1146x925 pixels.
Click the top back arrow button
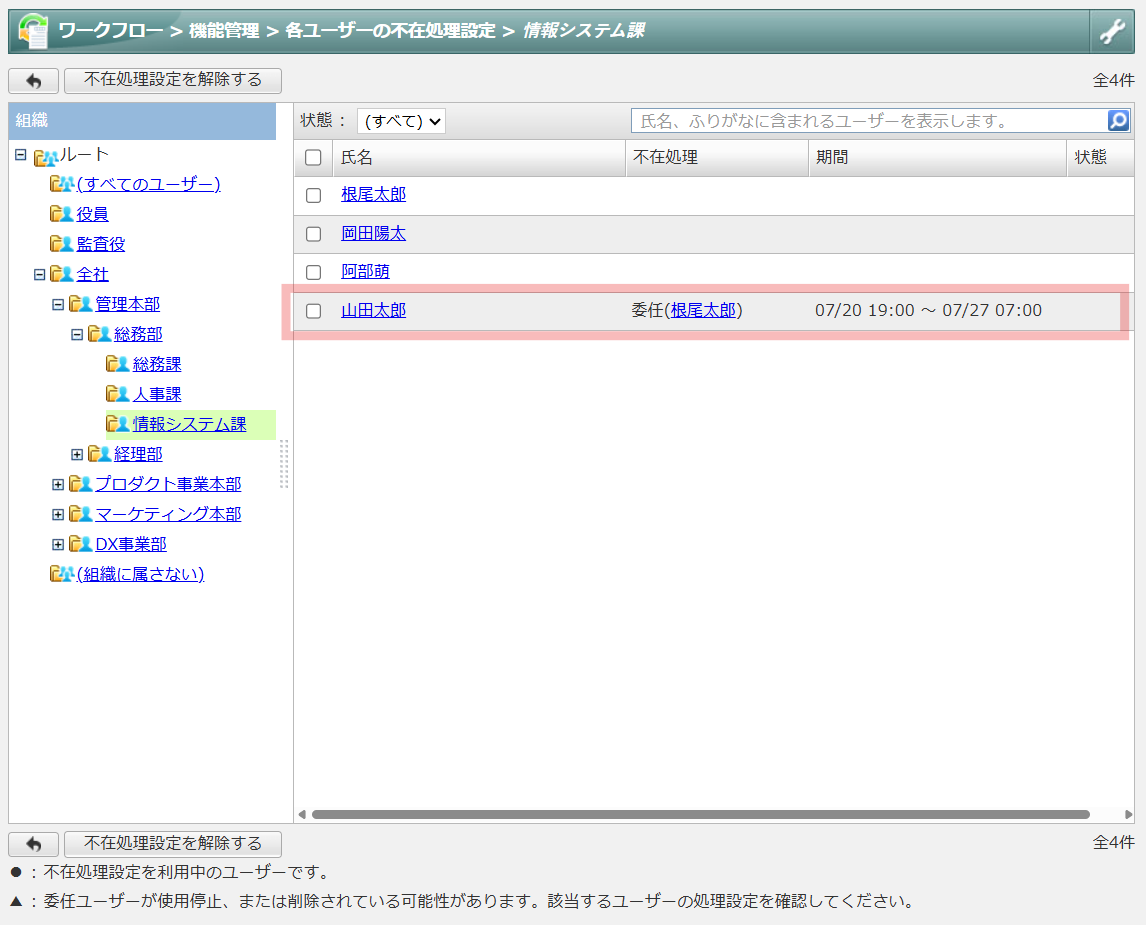pyautogui.click(x=34, y=80)
